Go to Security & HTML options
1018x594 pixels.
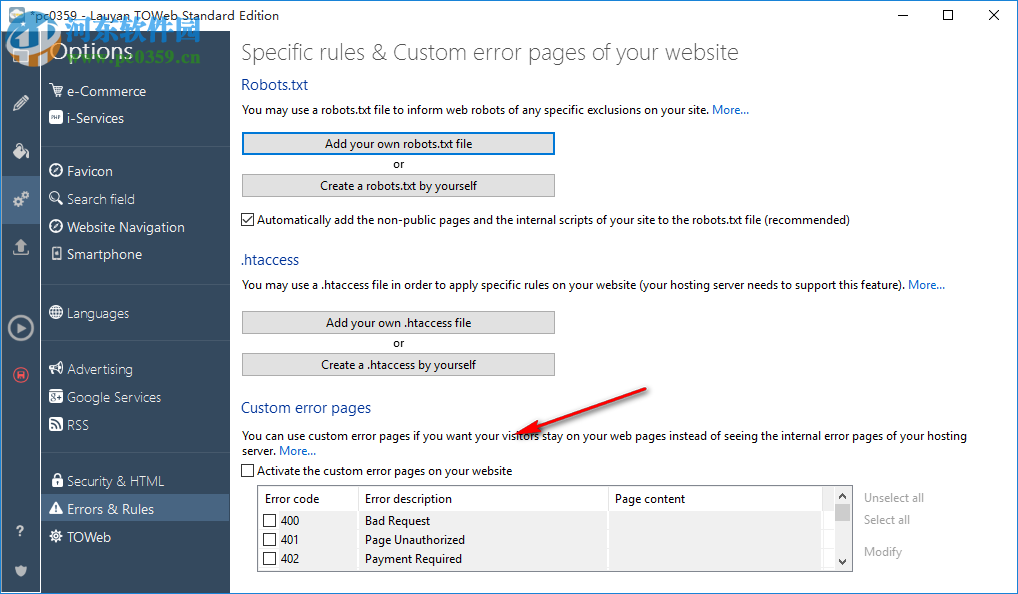[x=115, y=481]
